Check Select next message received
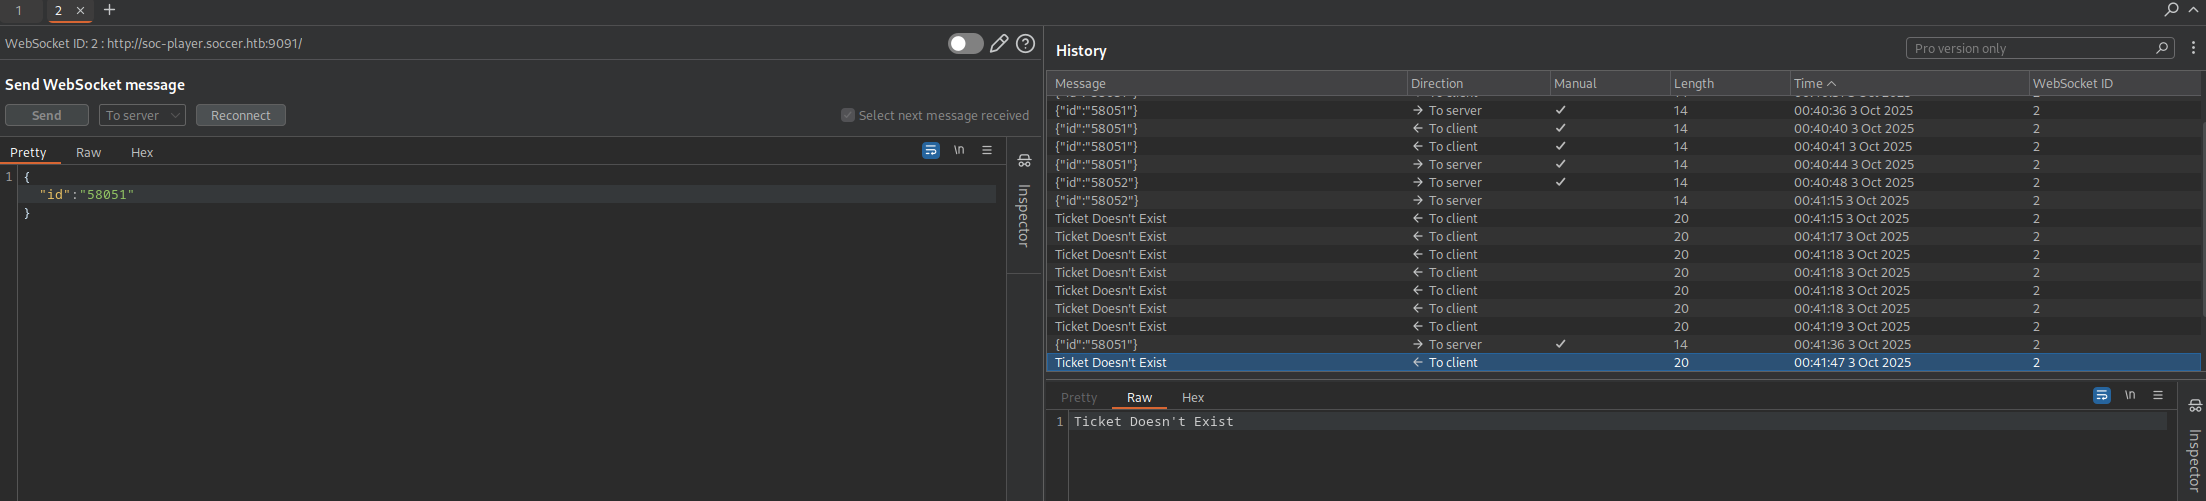The width and height of the screenshot is (2206, 501). click(848, 116)
